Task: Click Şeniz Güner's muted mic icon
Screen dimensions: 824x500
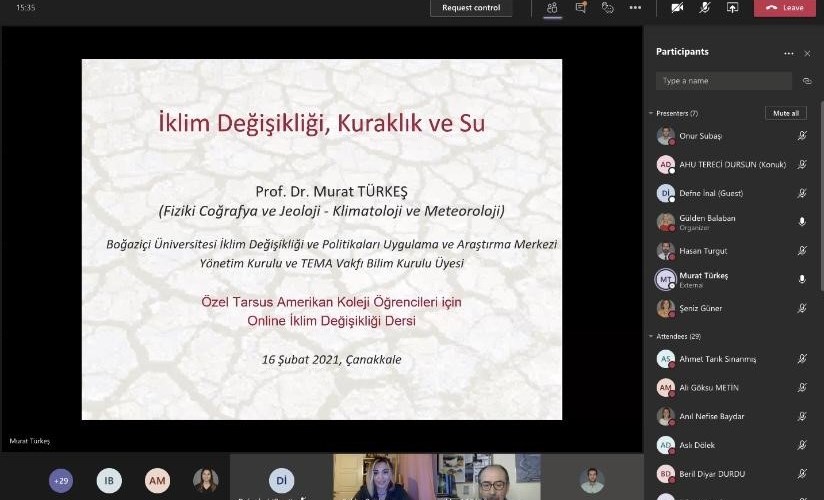Action: (802, 308)
